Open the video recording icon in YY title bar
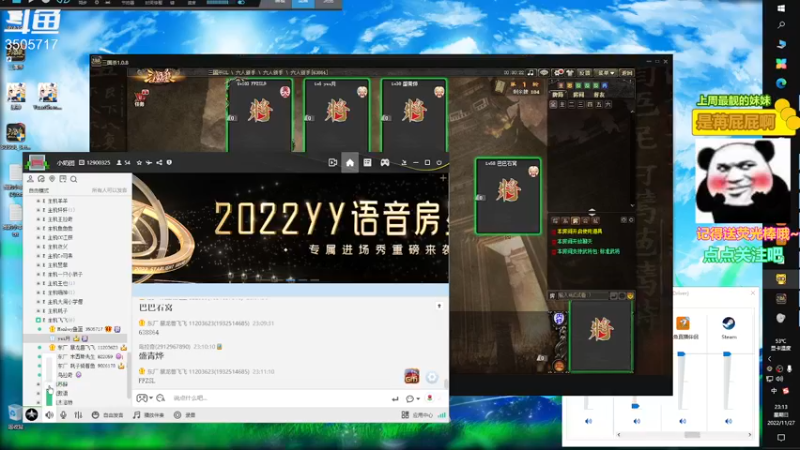Screen dimensions: 800x450 click(333, 163)
